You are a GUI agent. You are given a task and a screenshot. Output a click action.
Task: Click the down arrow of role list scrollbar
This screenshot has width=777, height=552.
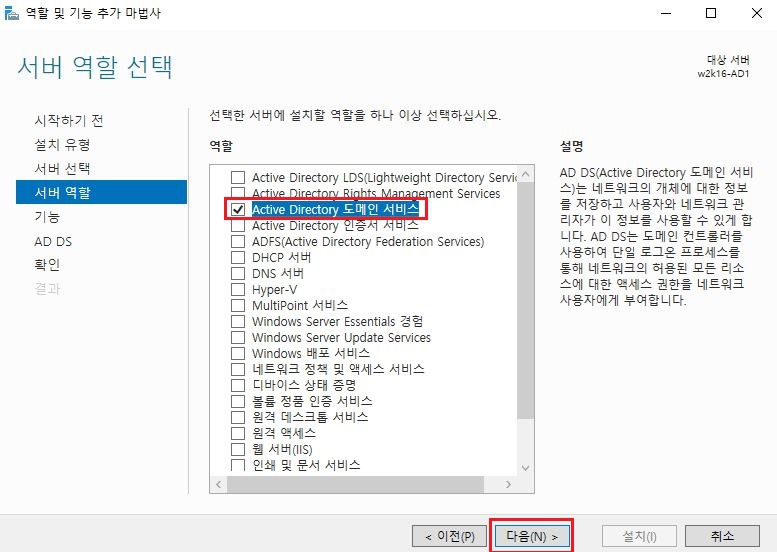click(x=526, y=468)
